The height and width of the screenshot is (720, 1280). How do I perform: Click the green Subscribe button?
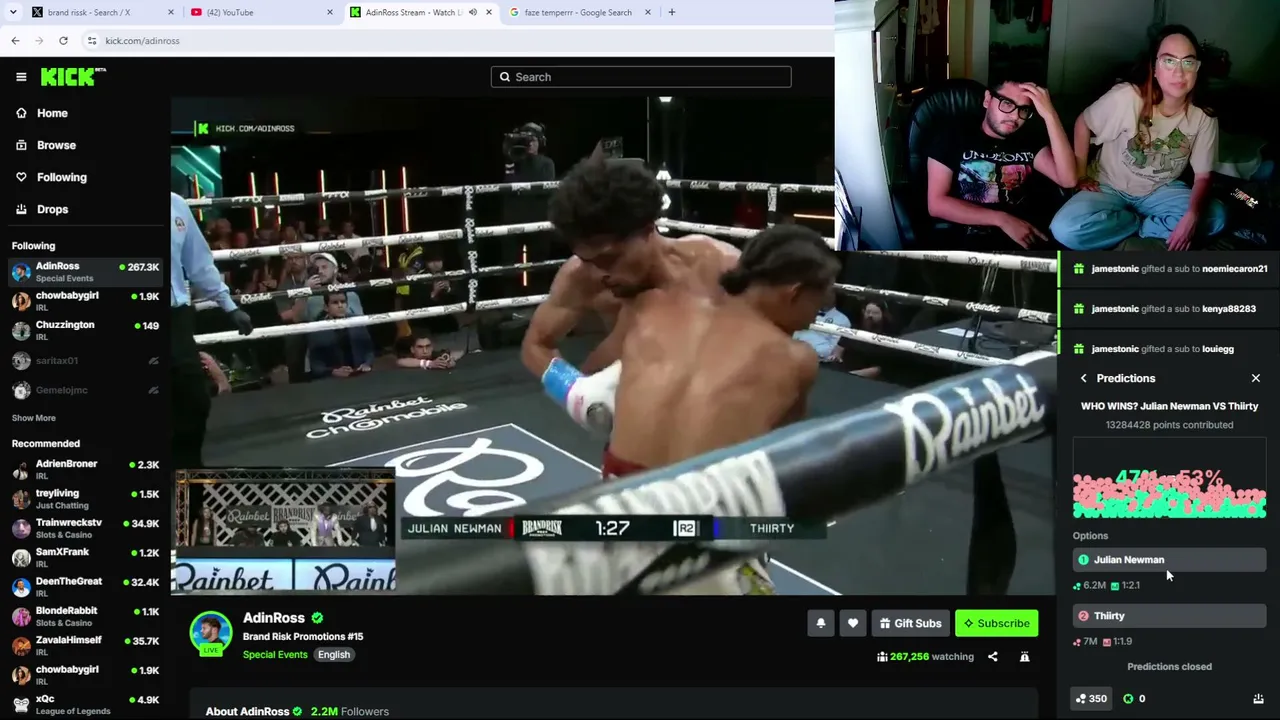996,624
